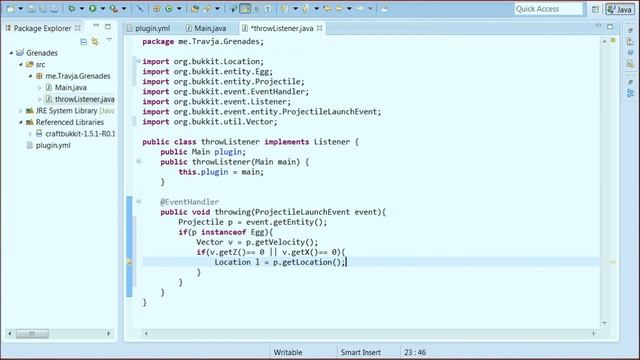Expand the craftbukkit jar node

coord(30,133)
